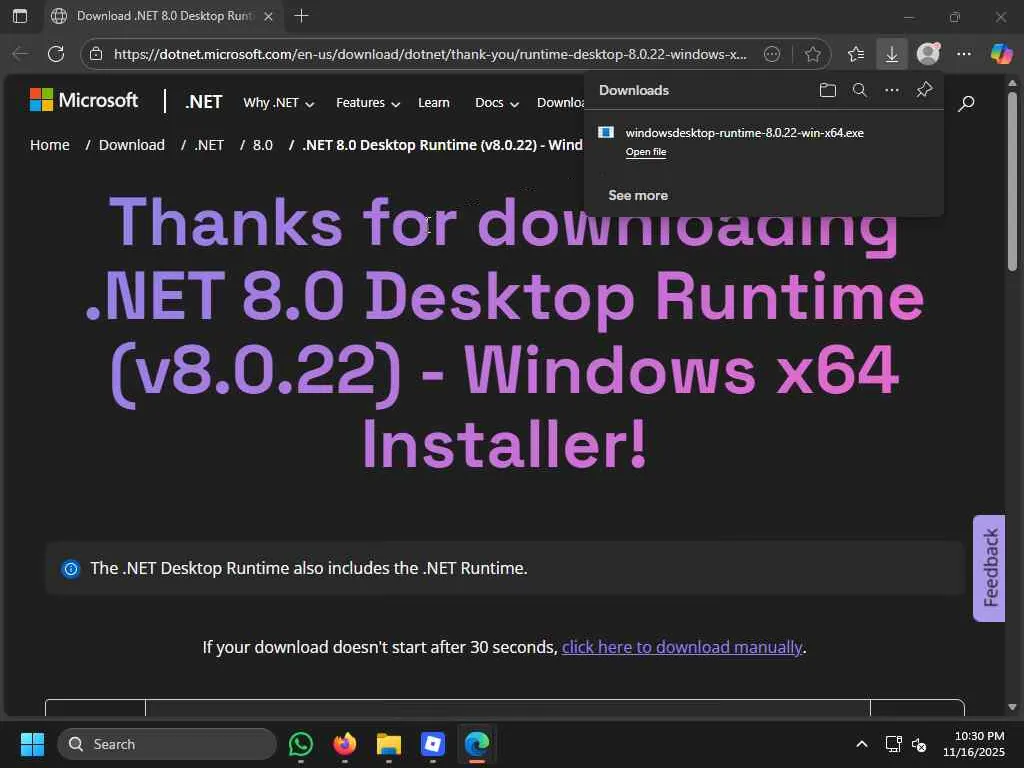This screenshot has width=1024, height=768.
Task: Go to the Home breadcrumb
Action: 50,145
